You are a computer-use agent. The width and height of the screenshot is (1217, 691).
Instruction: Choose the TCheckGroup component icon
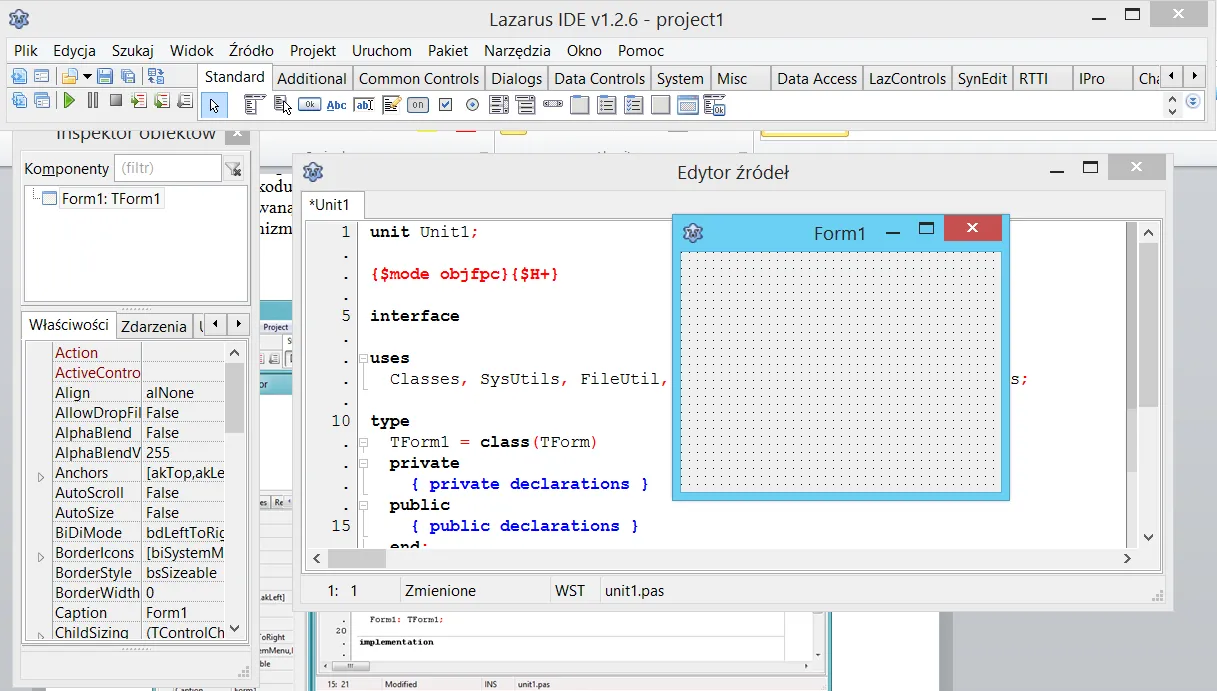click(633, 104)
